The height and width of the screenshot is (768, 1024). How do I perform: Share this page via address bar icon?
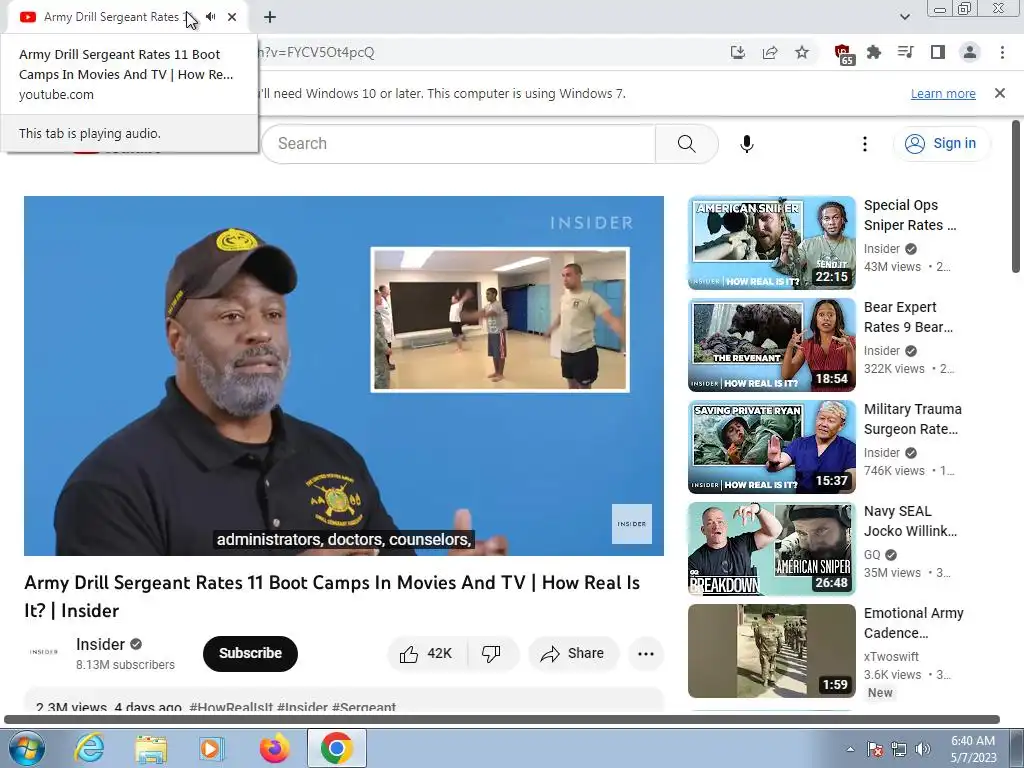pyautogui.click(x=770, y=52)
